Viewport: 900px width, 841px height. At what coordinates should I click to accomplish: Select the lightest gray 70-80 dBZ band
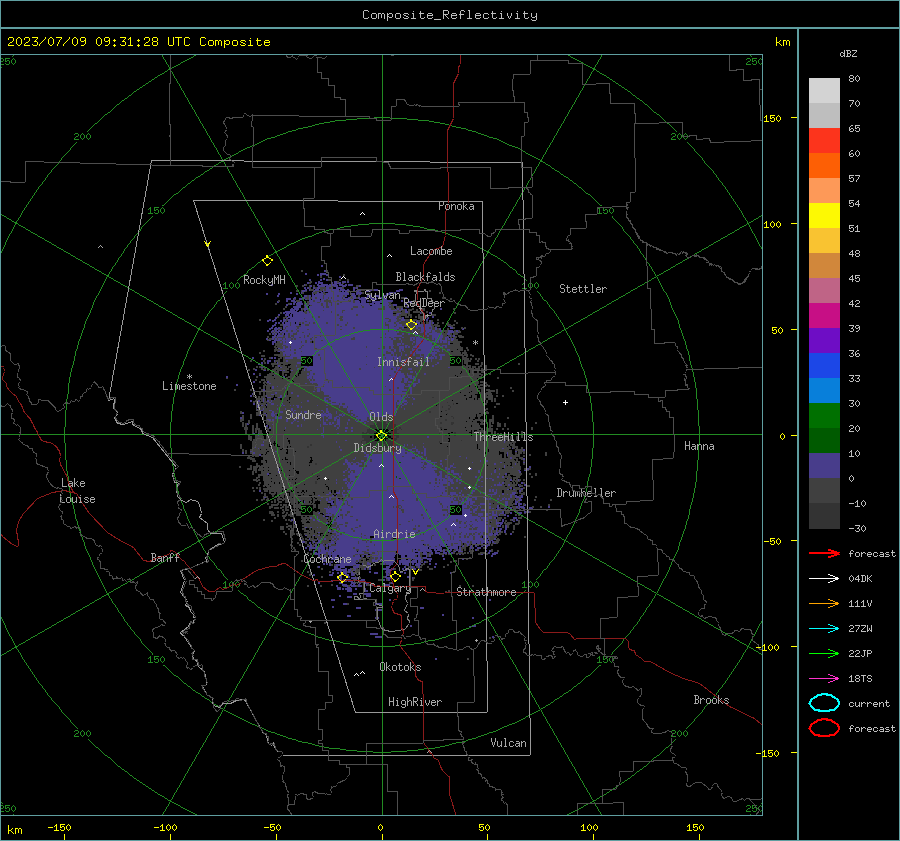824,91
